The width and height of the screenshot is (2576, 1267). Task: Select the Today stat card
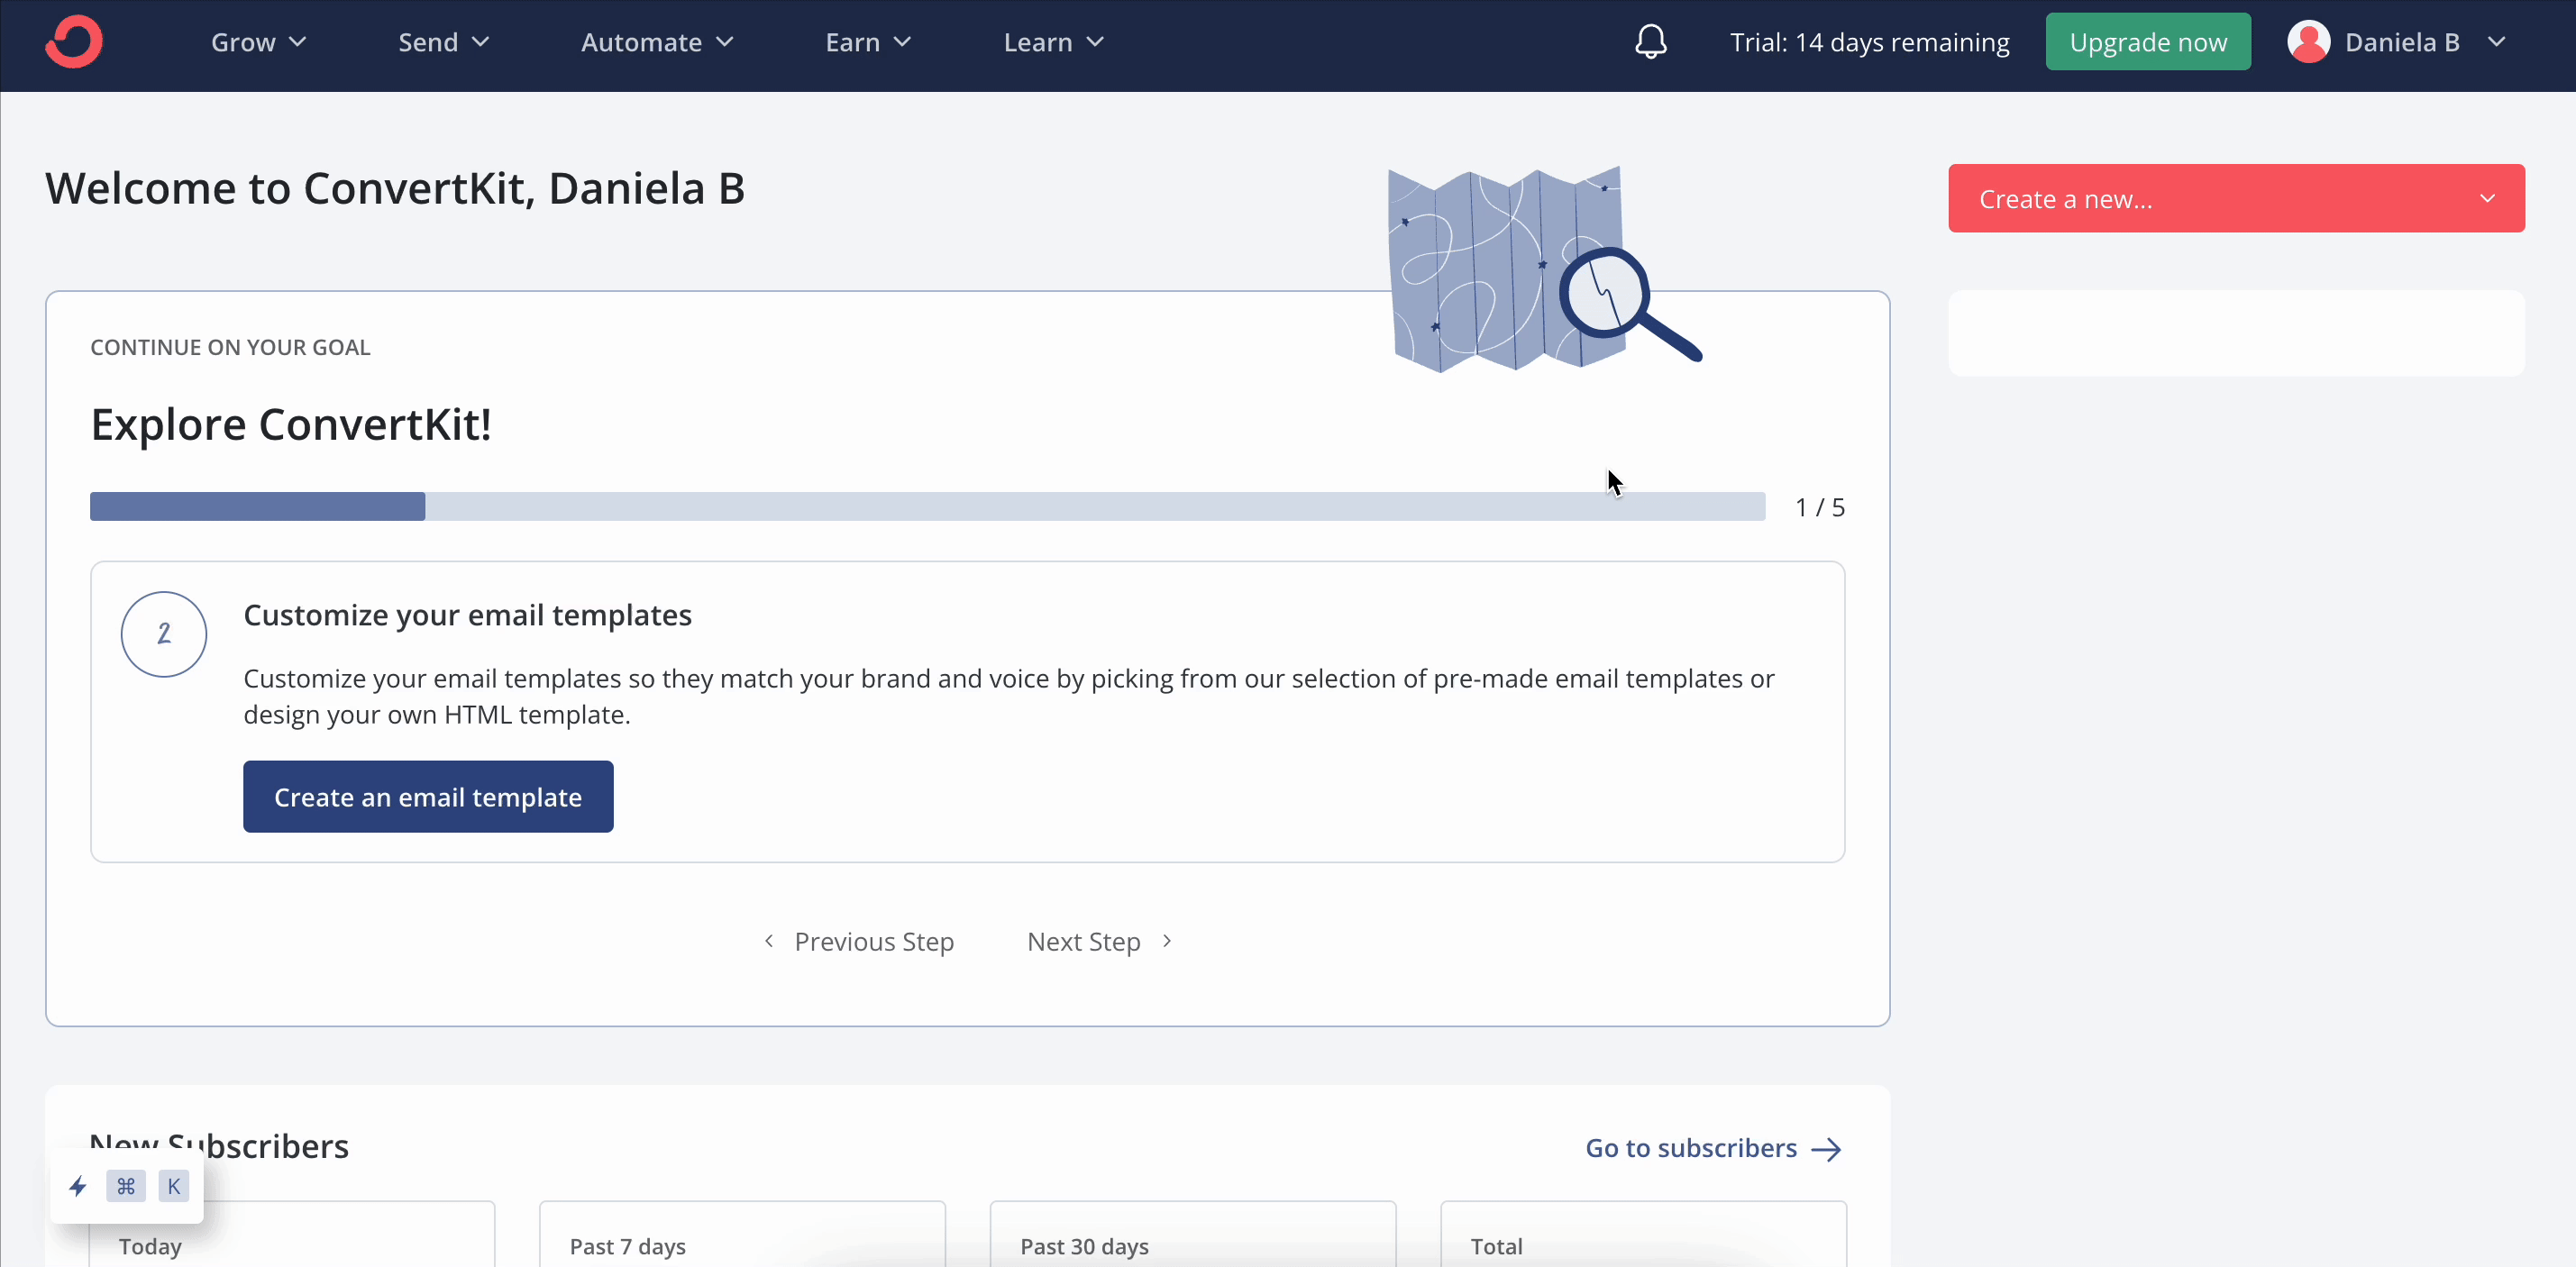[292, 1234]
